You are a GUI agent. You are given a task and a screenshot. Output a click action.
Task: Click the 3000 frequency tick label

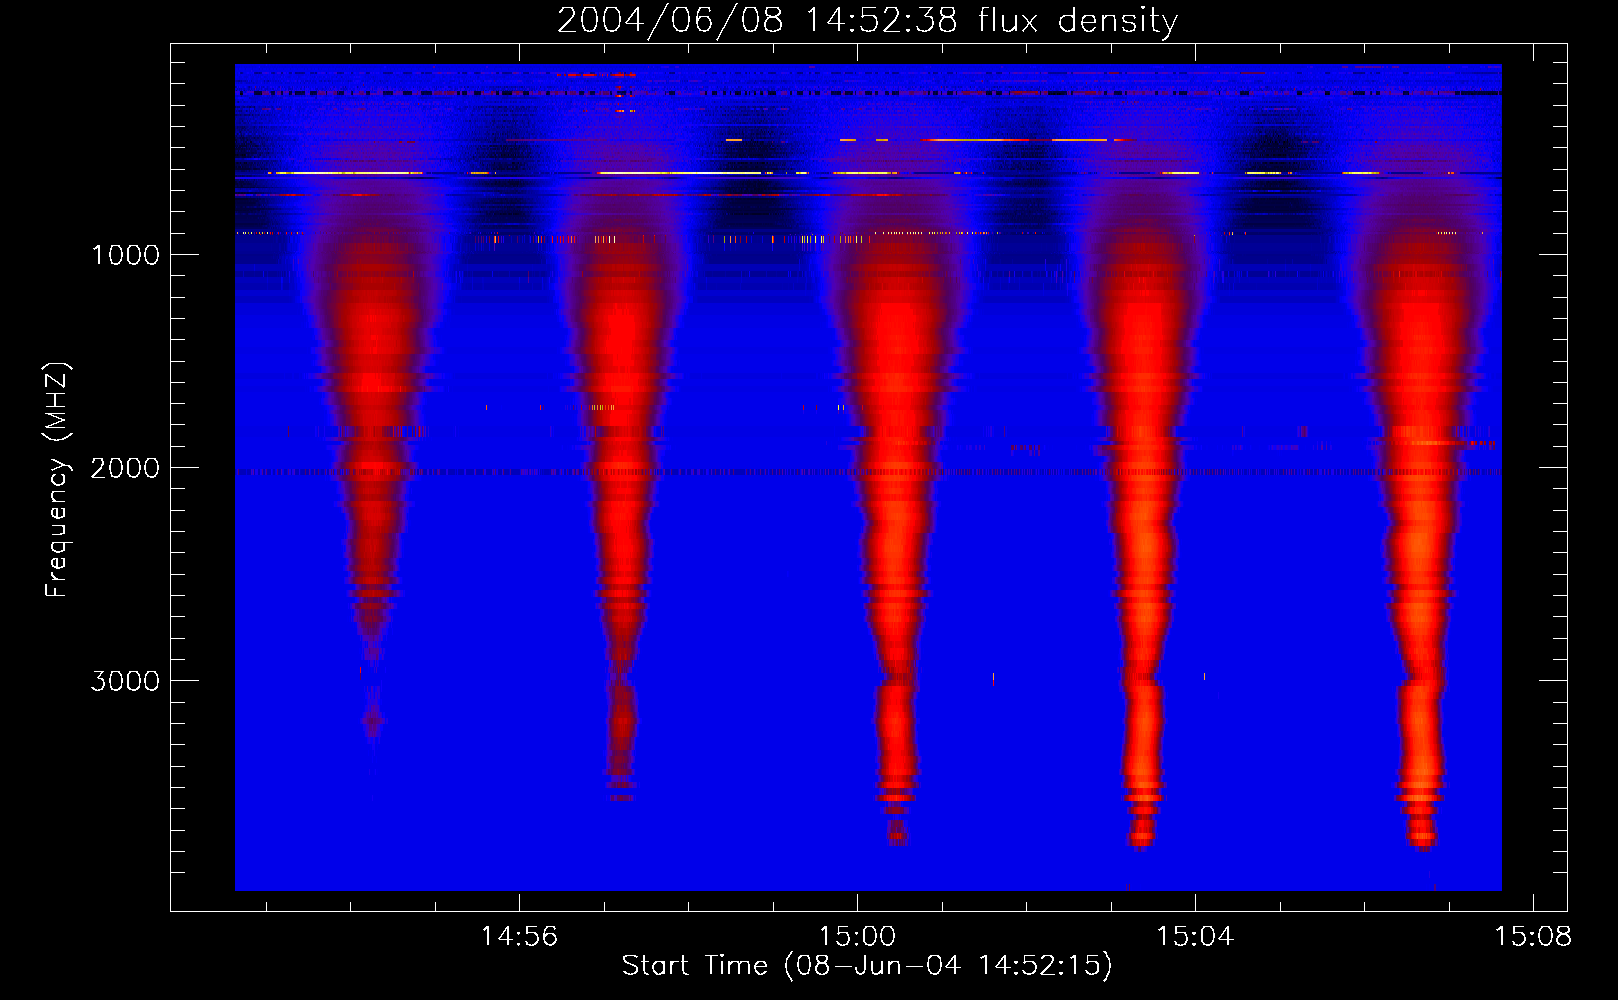125,681
